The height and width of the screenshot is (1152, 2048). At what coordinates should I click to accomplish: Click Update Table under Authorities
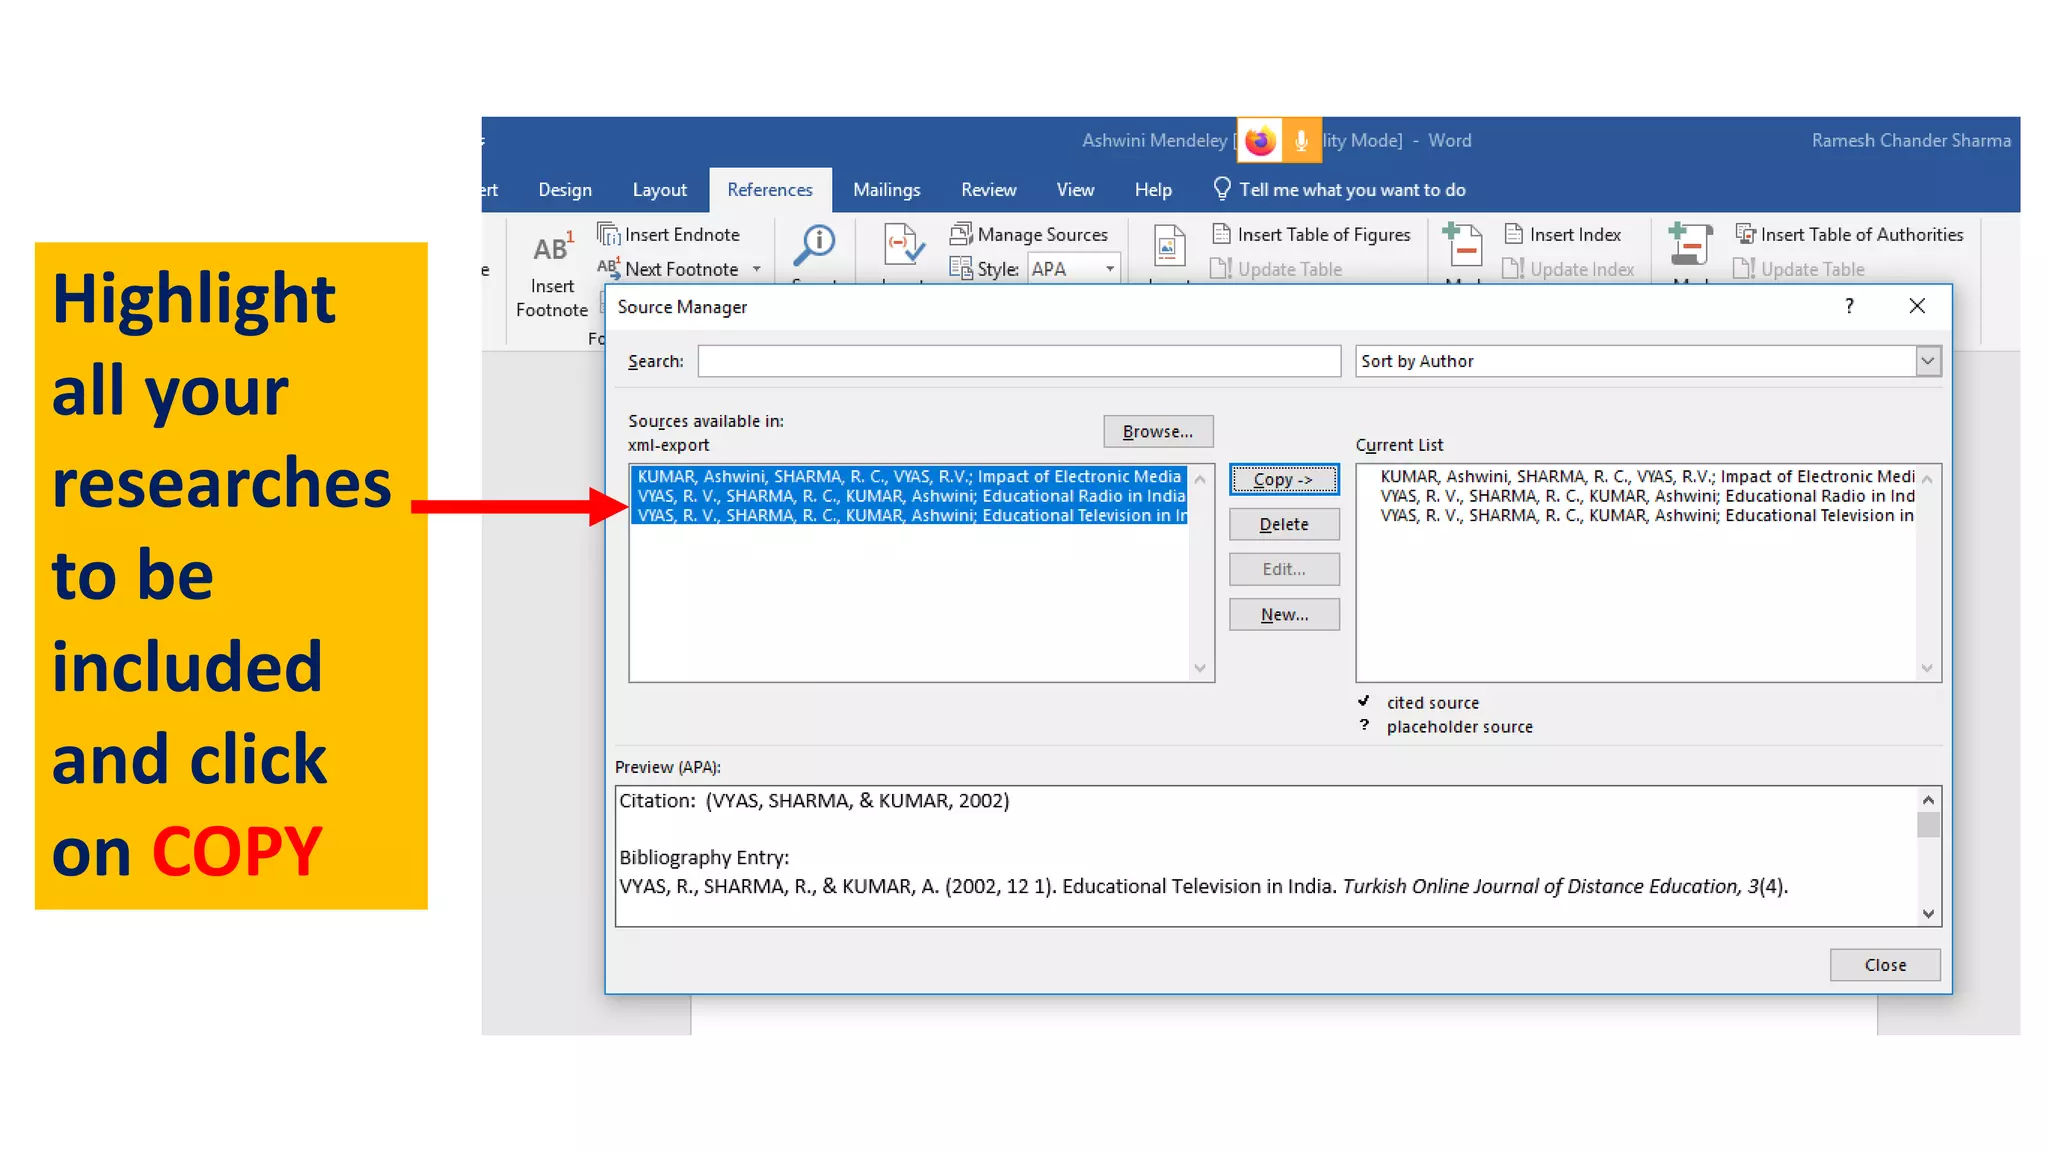click(1799, 269)
